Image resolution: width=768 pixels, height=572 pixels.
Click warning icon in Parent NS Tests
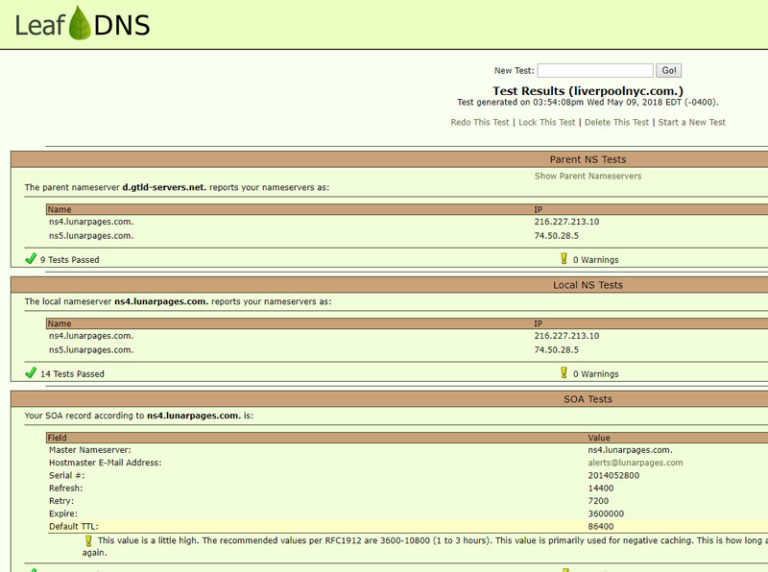coord(563,258)
